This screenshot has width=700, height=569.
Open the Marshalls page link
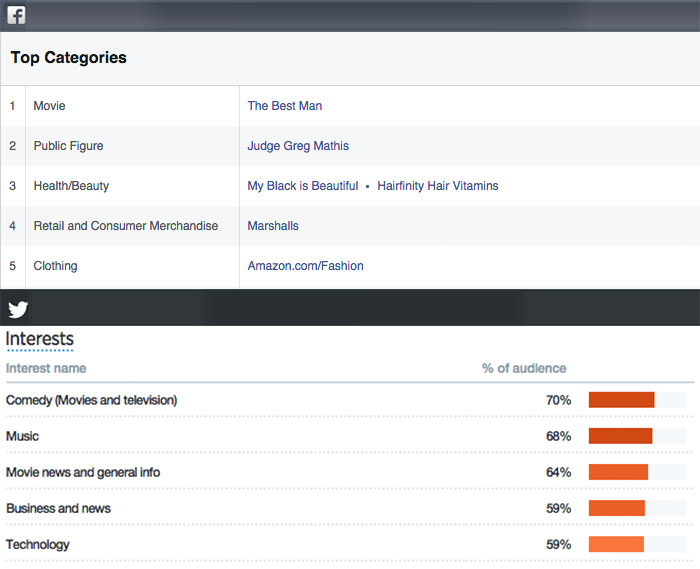click(273, 226)
